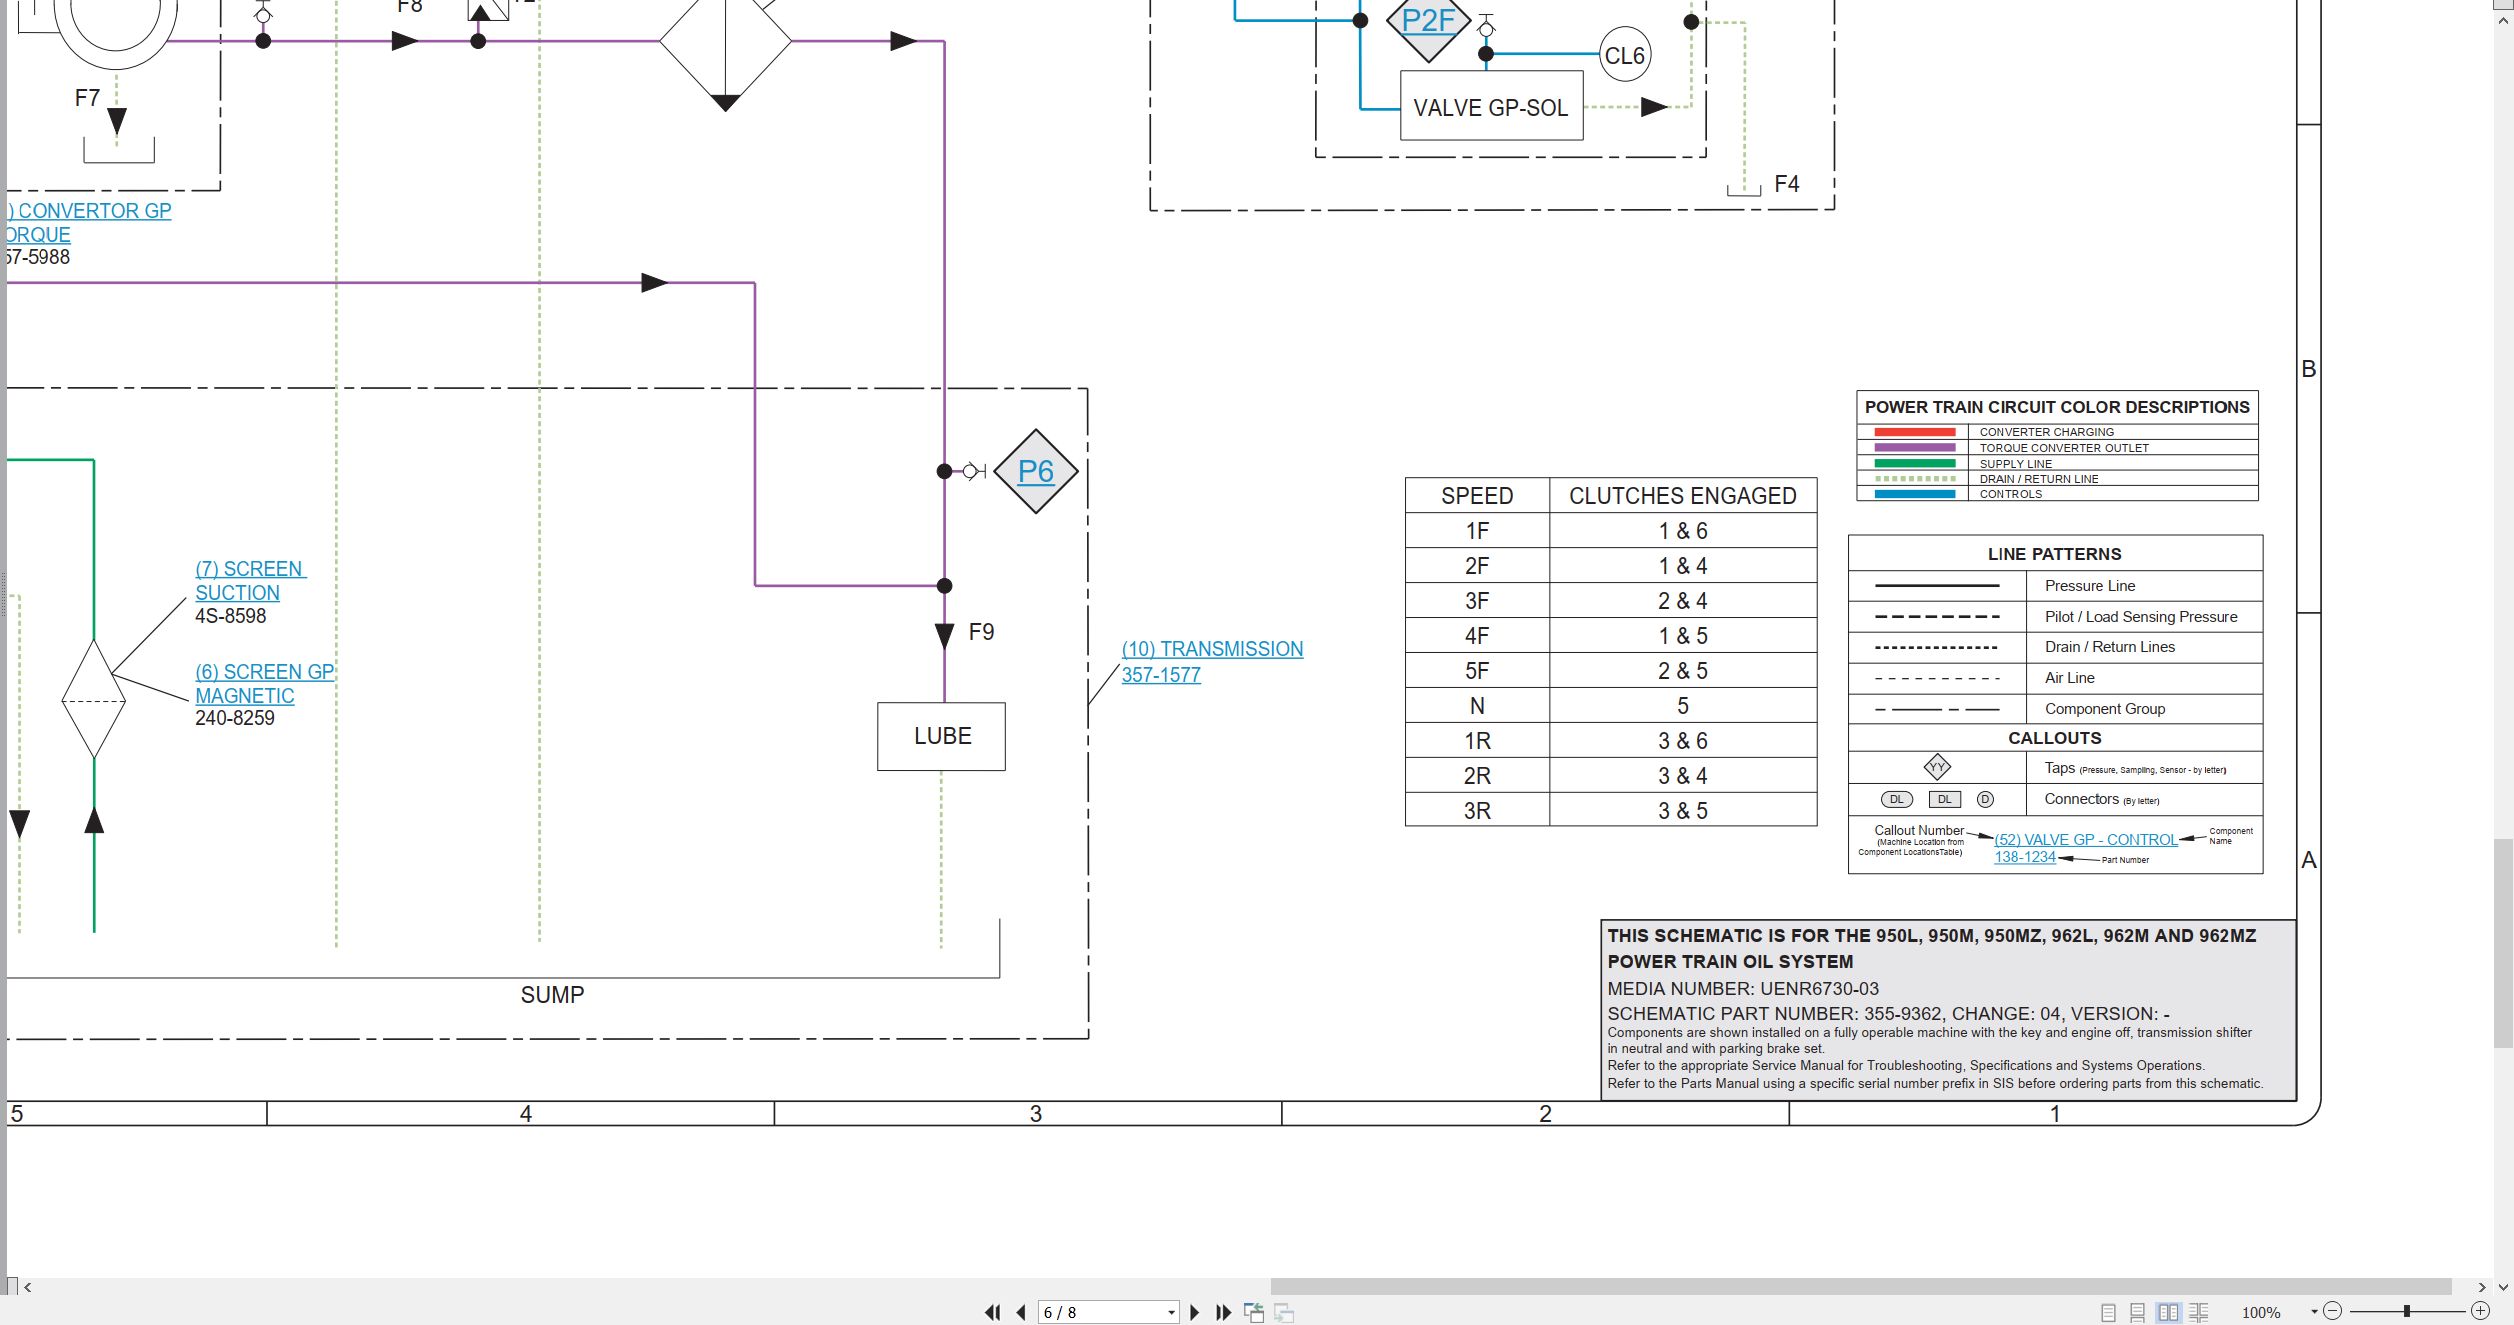
Task: Click the zoom slider handle
Action: click(2407, 1311)
